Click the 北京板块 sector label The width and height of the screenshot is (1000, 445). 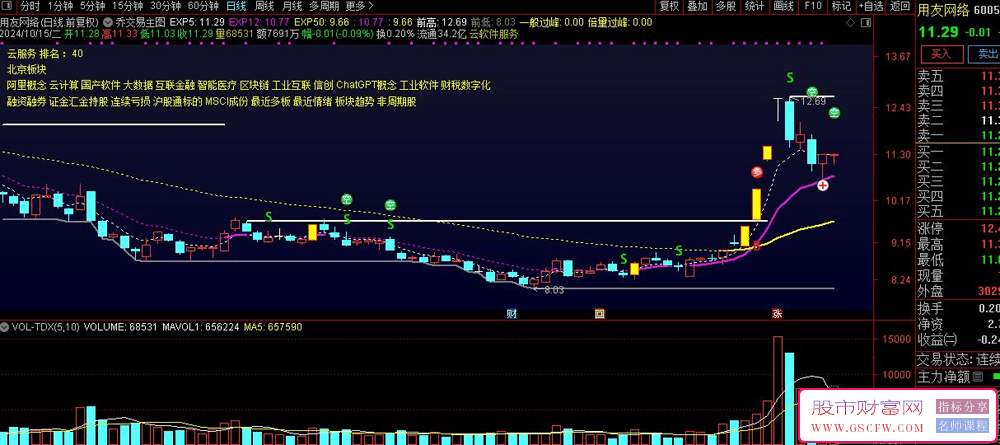click(x=27, y=69)
